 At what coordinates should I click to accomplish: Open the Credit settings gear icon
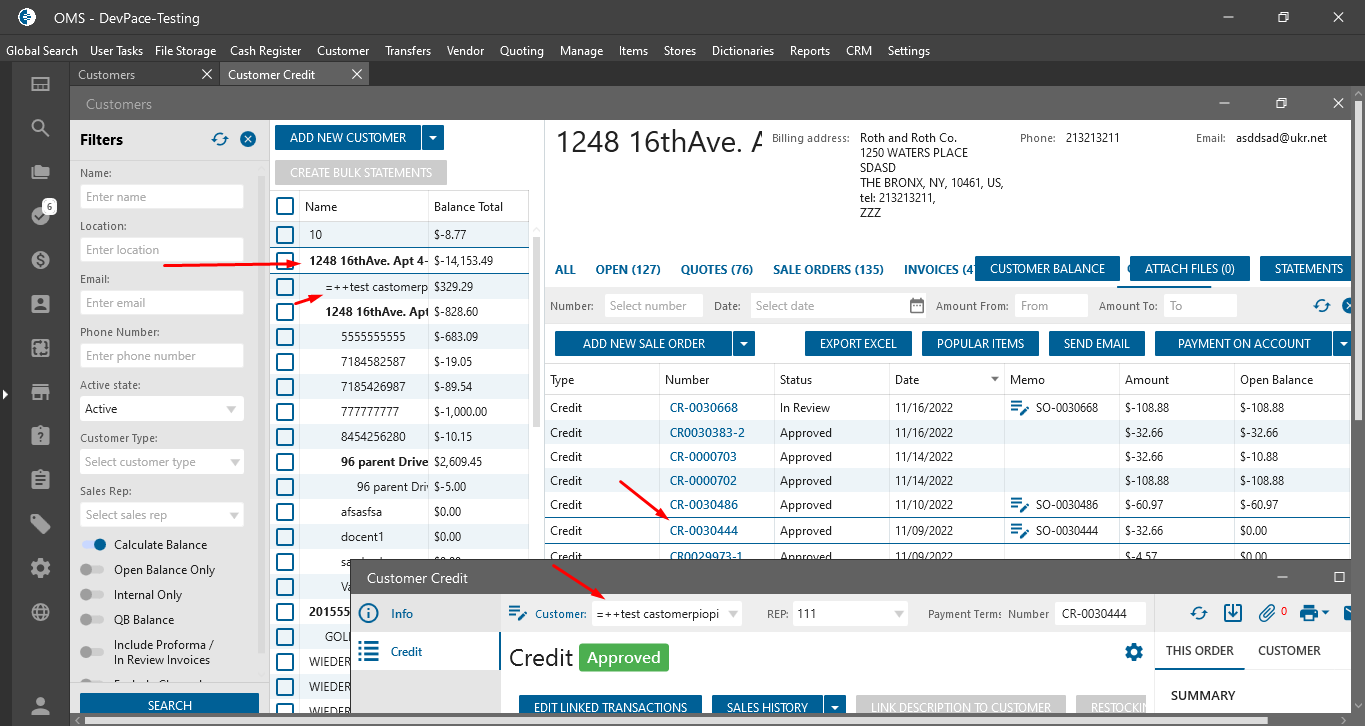[1133, 652]
